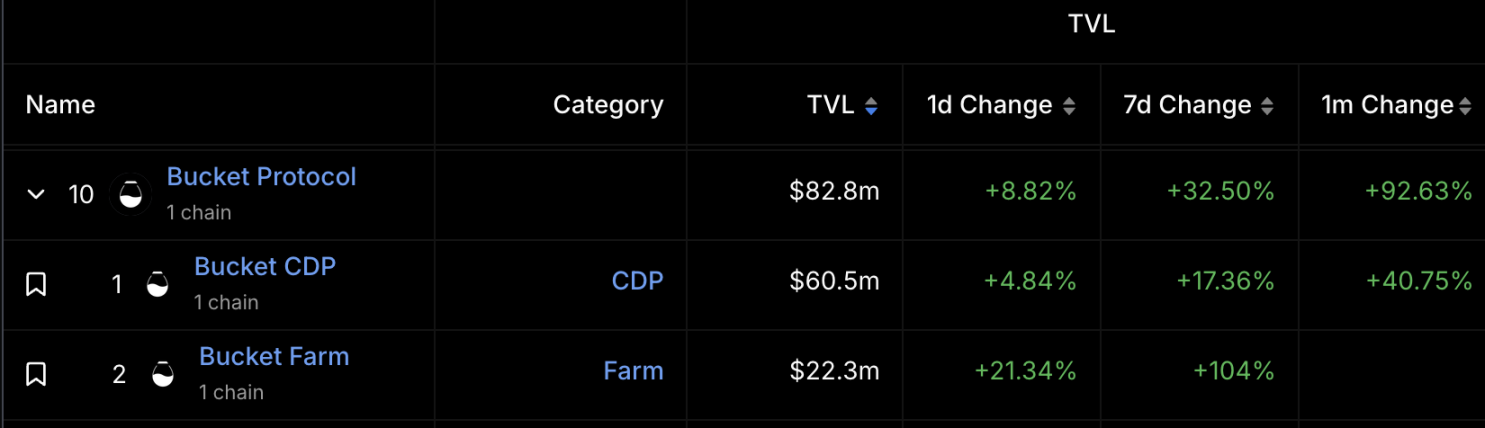Open the Bucket Protocol link

[261, 177]
